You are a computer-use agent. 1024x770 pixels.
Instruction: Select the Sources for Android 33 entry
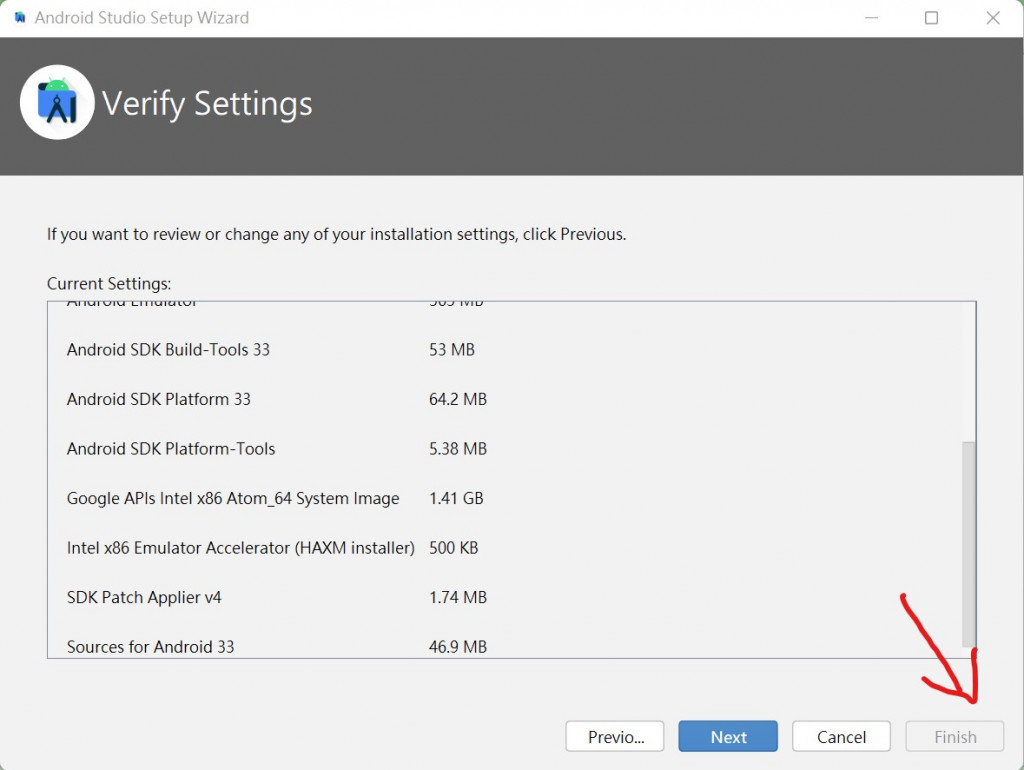(150, 647)
